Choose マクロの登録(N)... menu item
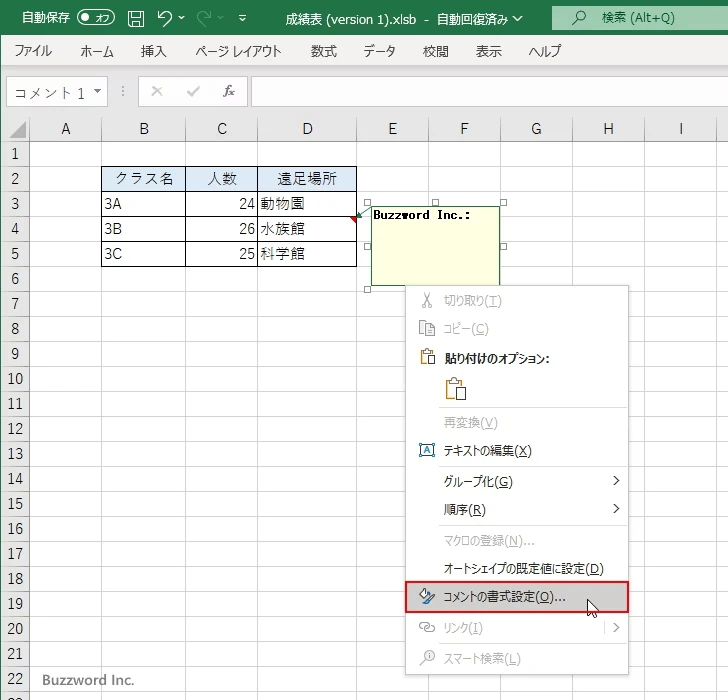 pyautogui.click(x=517, y=541)
